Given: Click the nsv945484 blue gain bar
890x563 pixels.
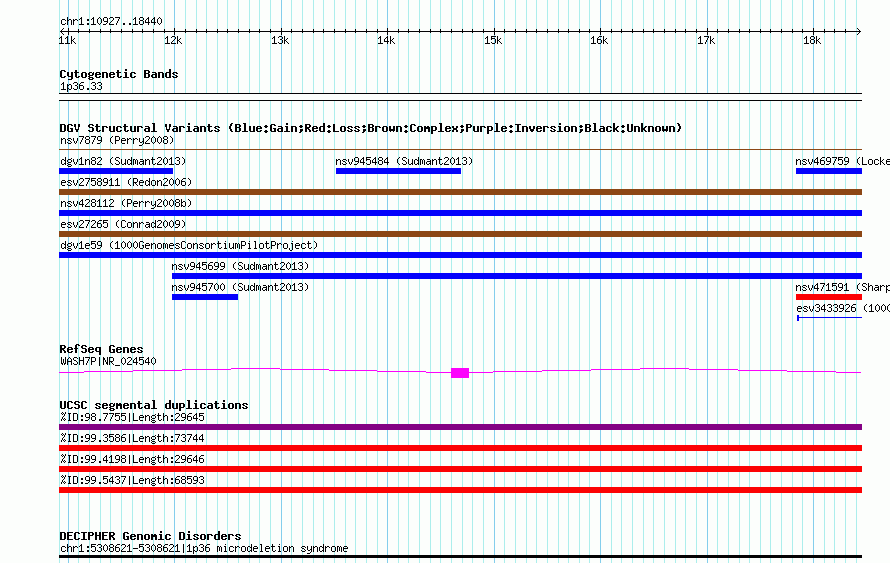Looking at the screenshot, I should click(x=398, y=171).
